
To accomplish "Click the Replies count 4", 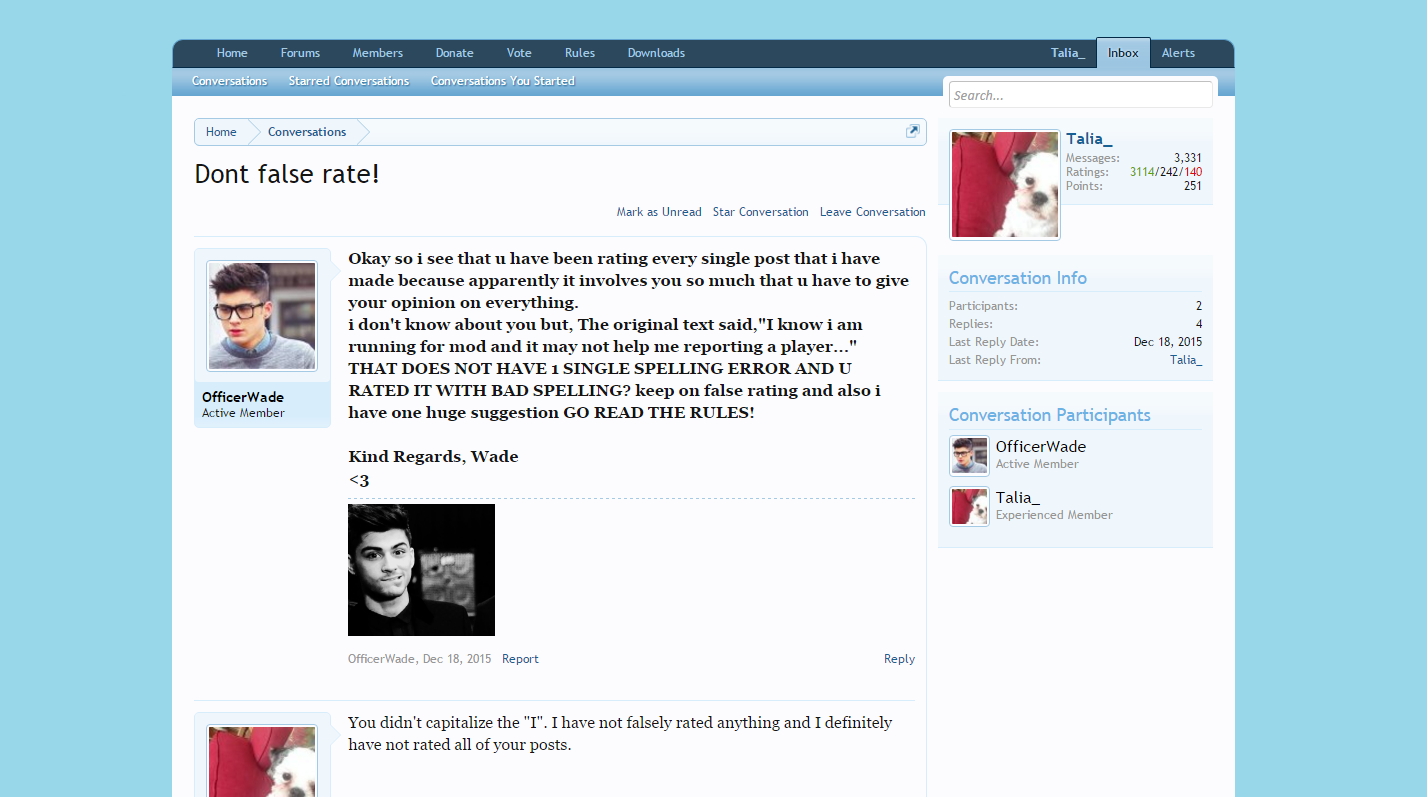I will coord(1199,324).
